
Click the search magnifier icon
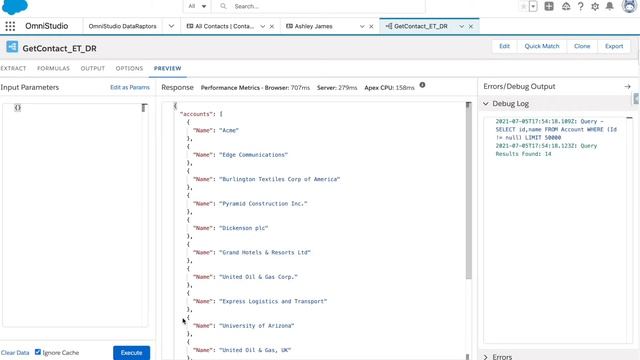(223, 6)
